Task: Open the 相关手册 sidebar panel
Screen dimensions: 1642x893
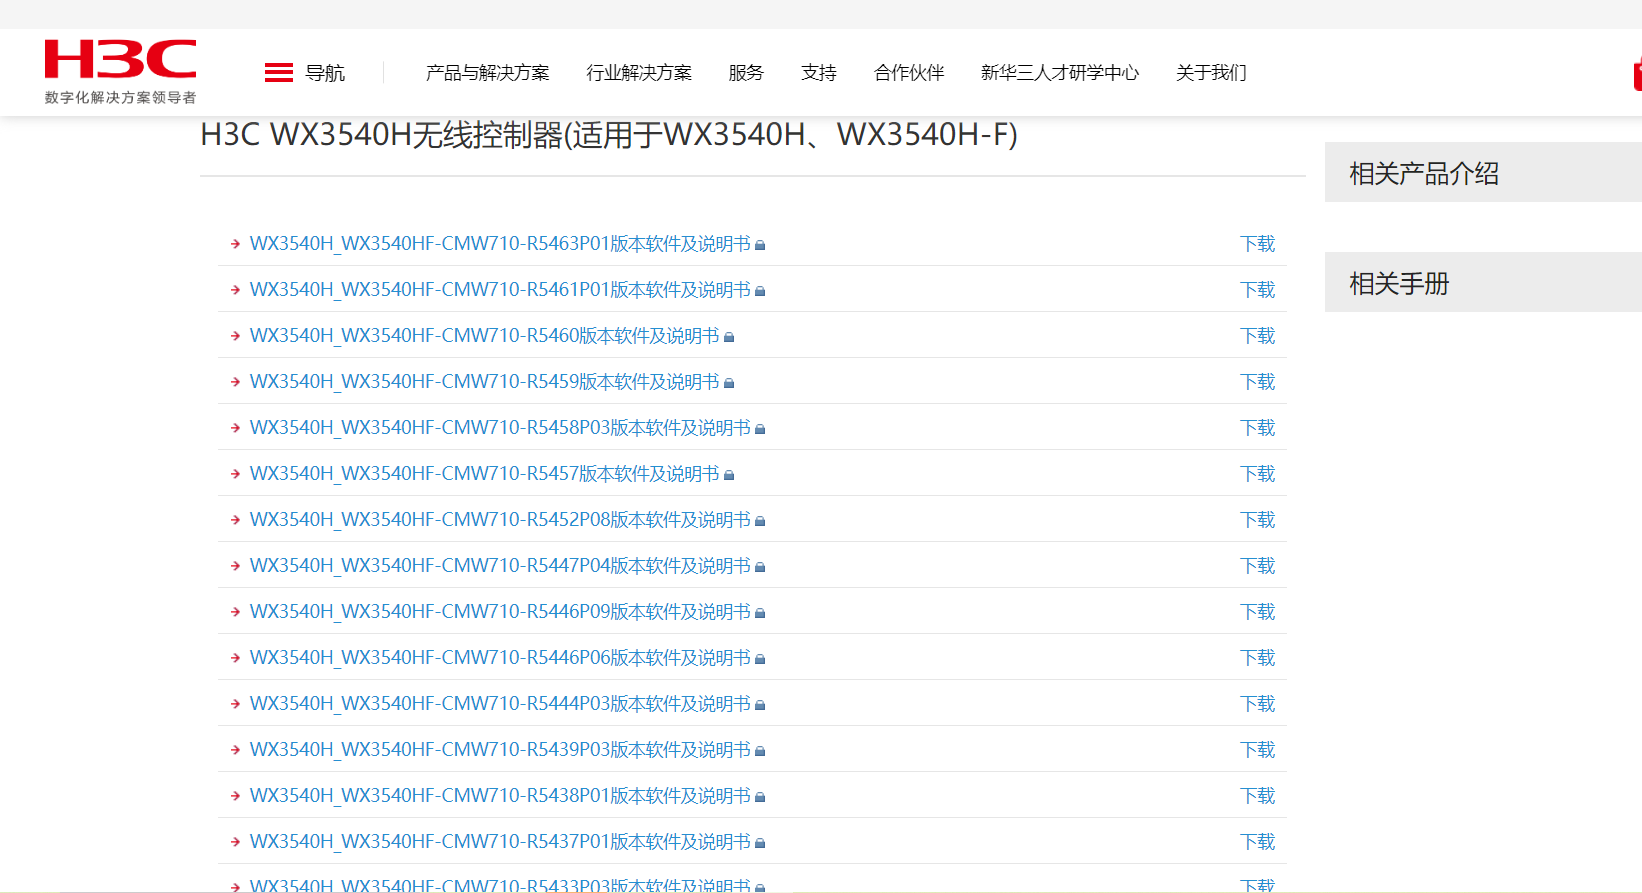Action: pyautogui.click(x=1483, y=282)
